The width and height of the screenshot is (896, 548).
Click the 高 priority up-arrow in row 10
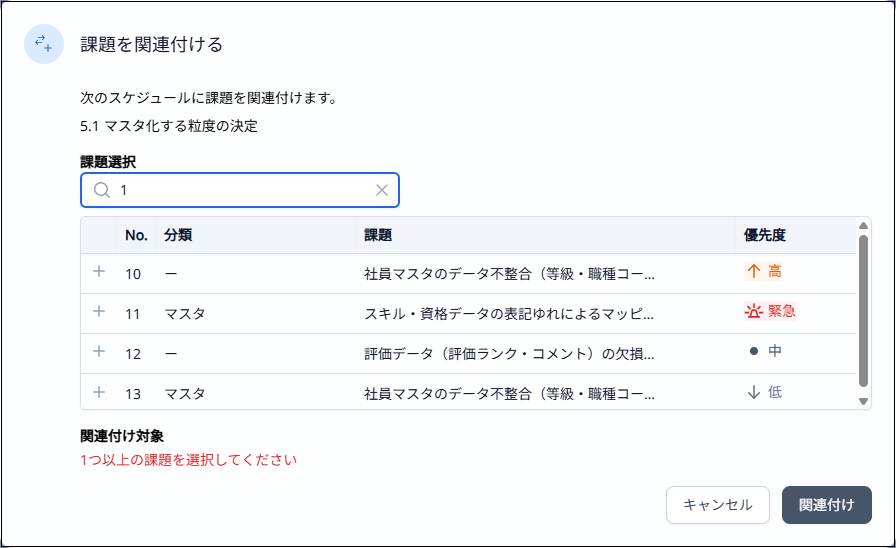pyautogui.click(x=754, y=271)
